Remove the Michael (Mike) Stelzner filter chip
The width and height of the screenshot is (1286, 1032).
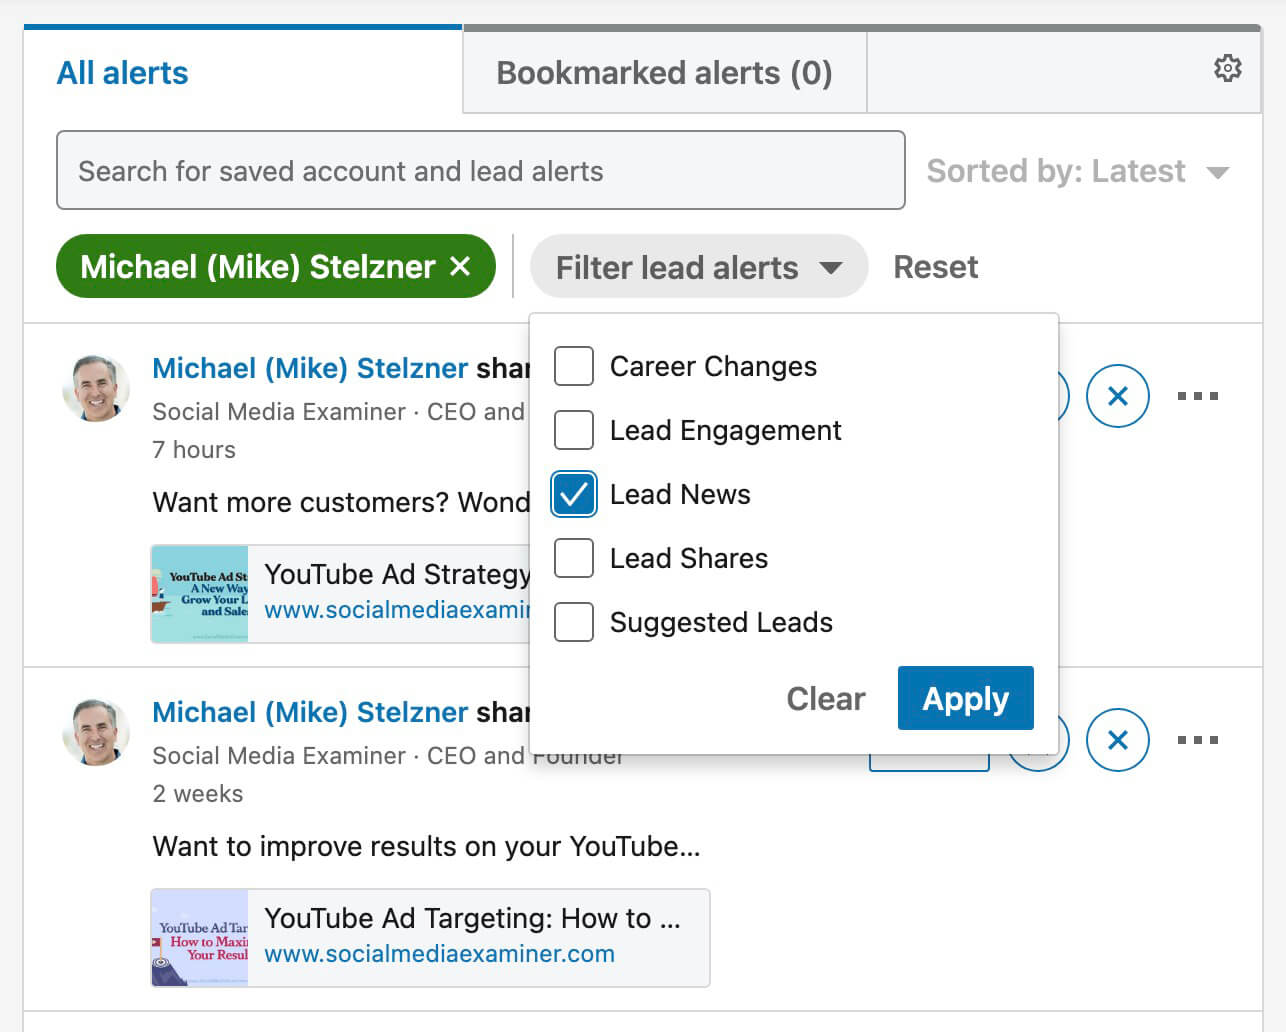click(x=460, y=266)
